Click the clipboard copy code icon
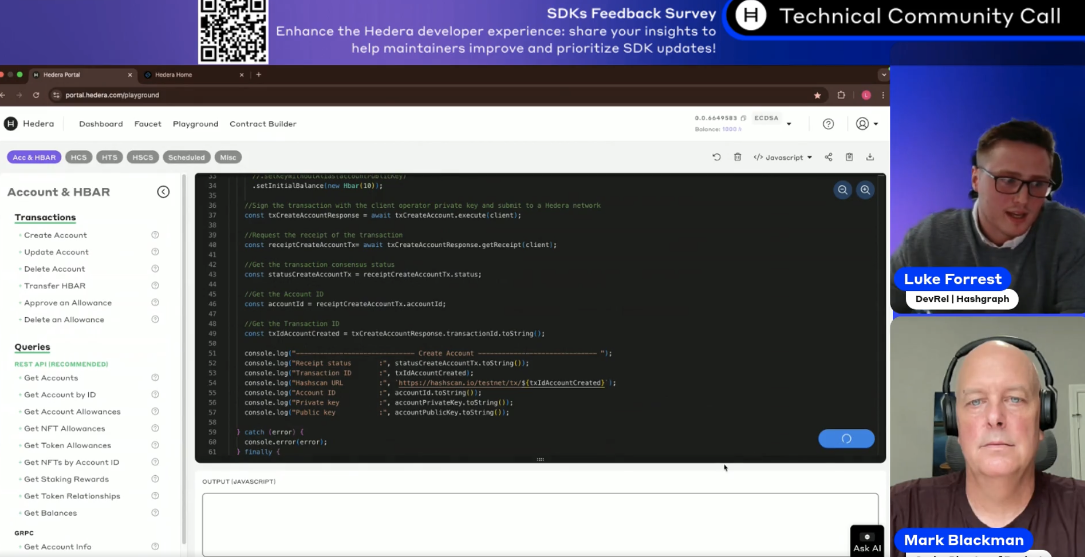This screenshot has height=557, width=1085. click(x=849, y=157)
